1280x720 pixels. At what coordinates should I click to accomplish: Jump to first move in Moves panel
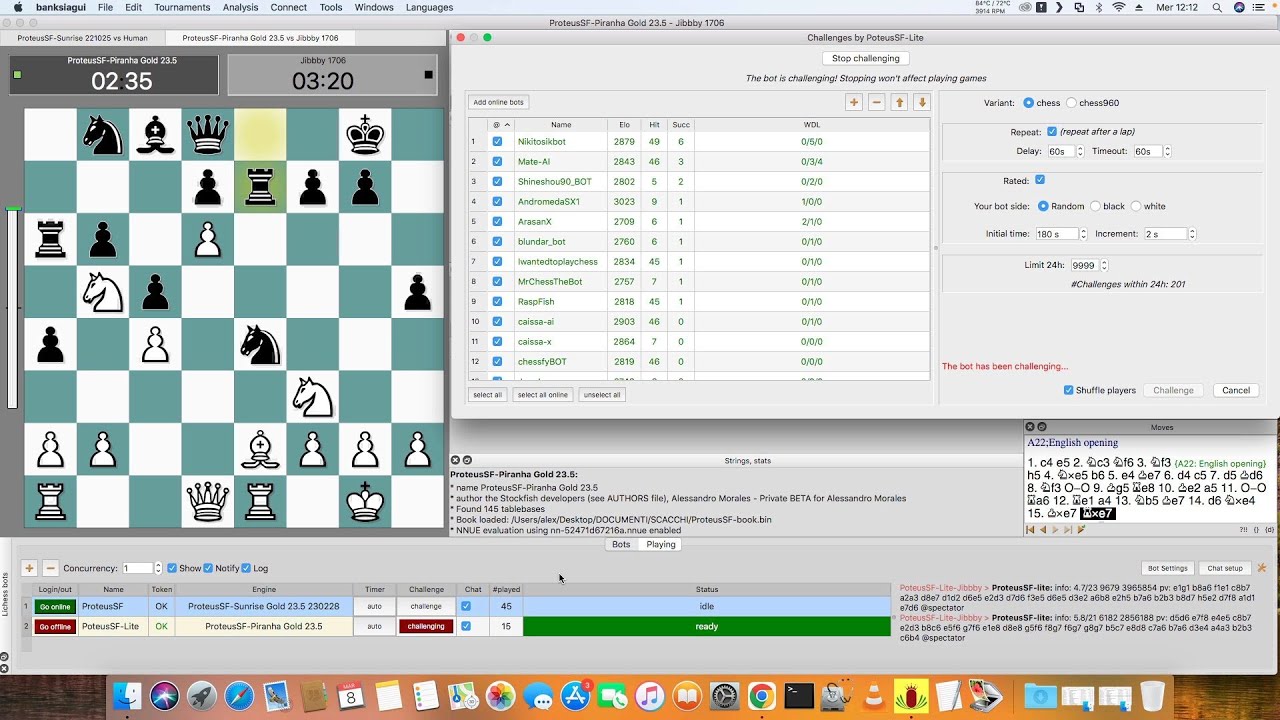(1031, 530)
